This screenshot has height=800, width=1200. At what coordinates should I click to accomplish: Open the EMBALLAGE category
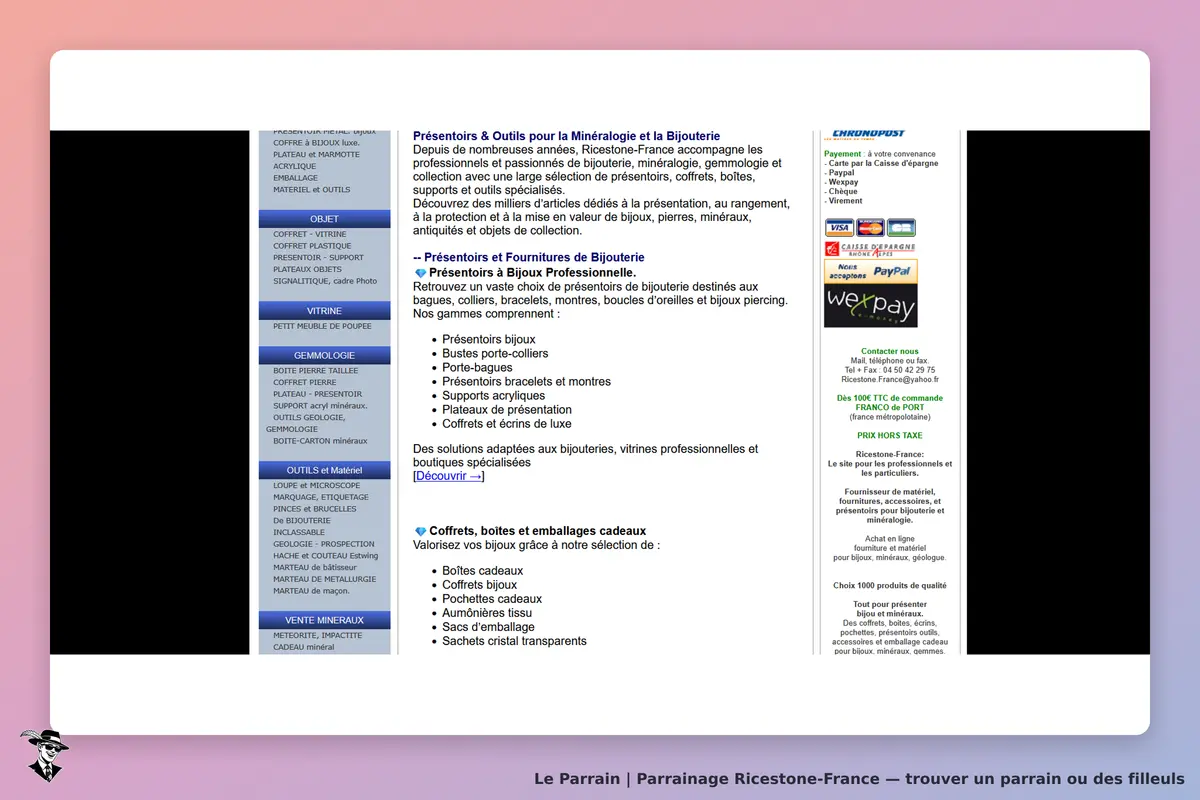[x=295, y=178]
